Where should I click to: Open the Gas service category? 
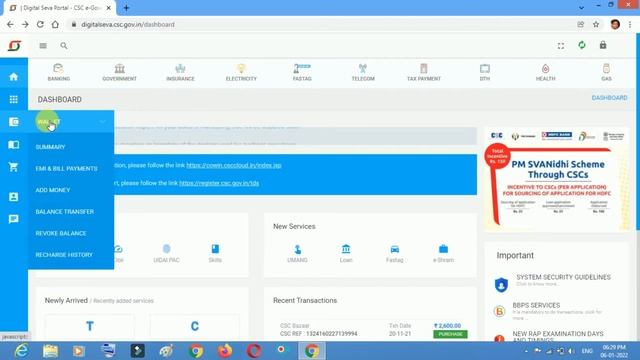coord(606,72)
